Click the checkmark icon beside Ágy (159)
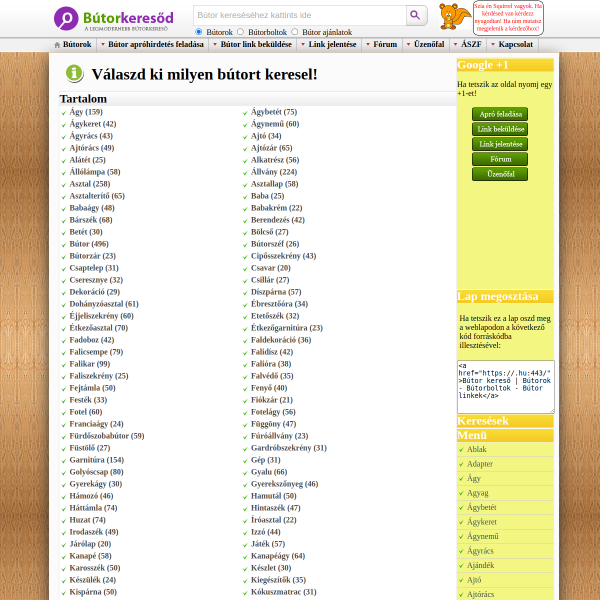Screen dimensions: 600x600 pos(64,113)
